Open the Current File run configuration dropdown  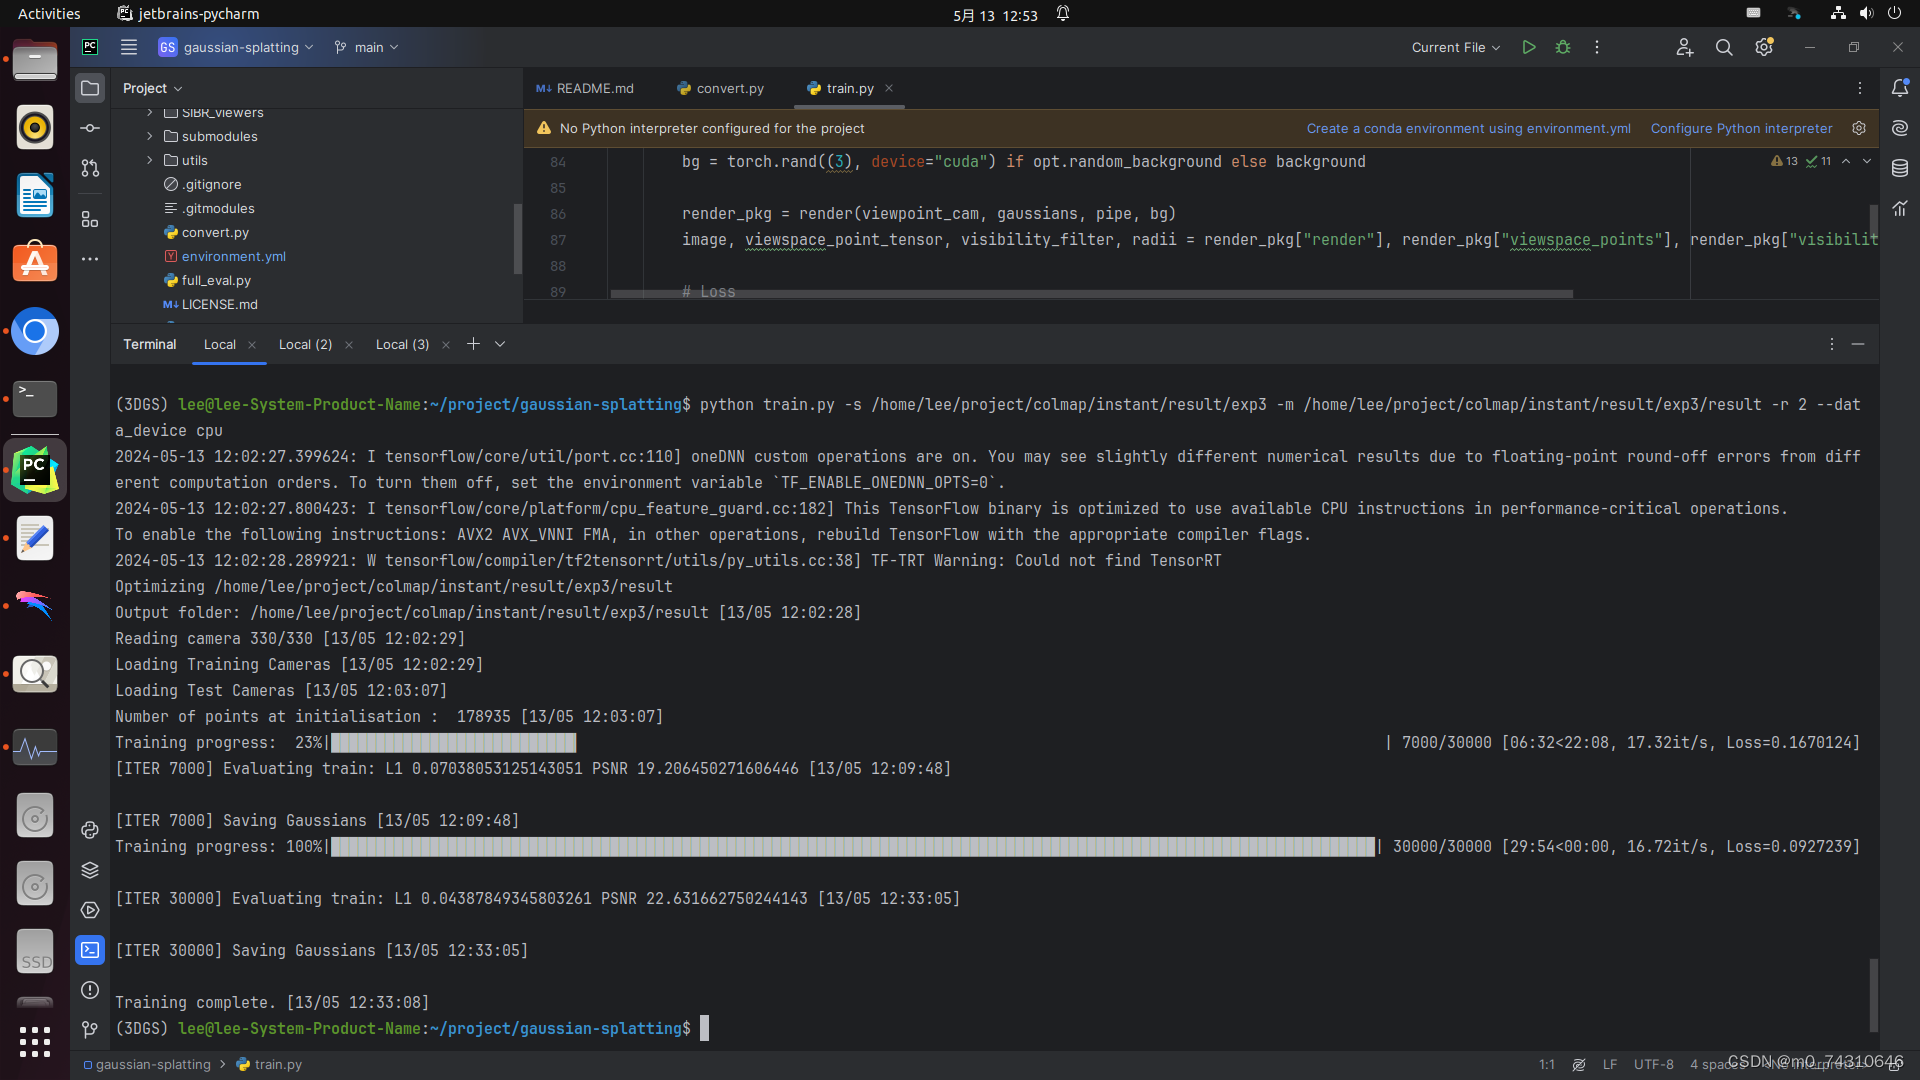1455,47
